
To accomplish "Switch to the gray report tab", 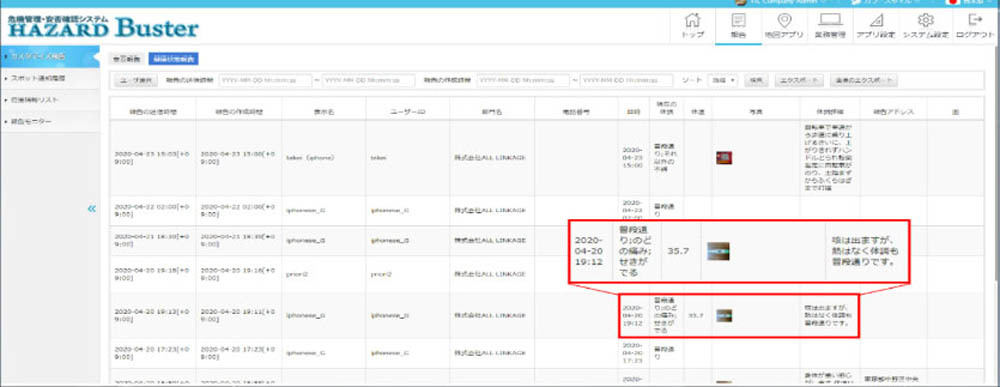I will pyautogui.click(x=125, y=59).
